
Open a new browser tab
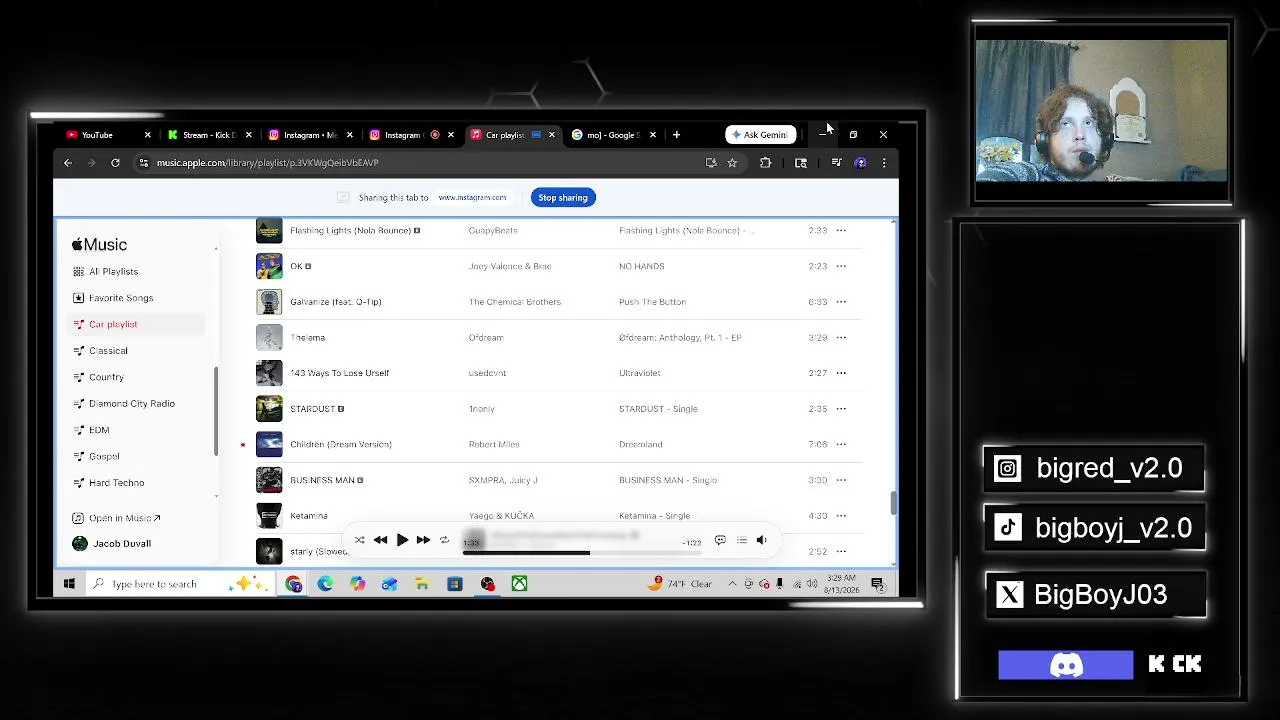pyautogui.click(x=676, y=135)
